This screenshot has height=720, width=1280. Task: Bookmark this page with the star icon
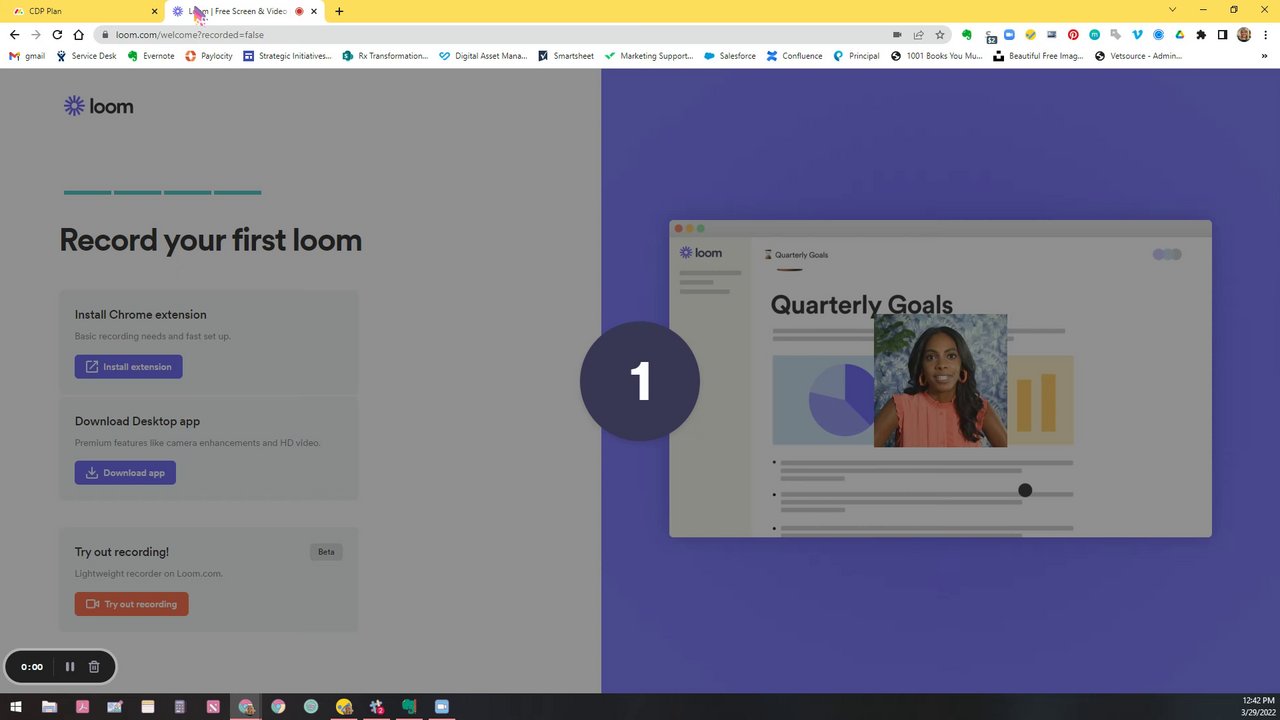pos(940,35)
